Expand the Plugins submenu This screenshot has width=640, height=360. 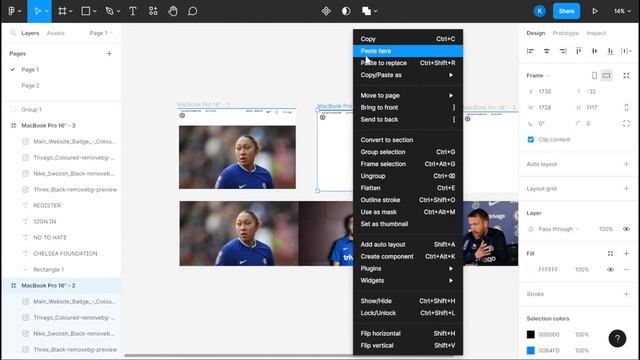(x=407, y=269)
